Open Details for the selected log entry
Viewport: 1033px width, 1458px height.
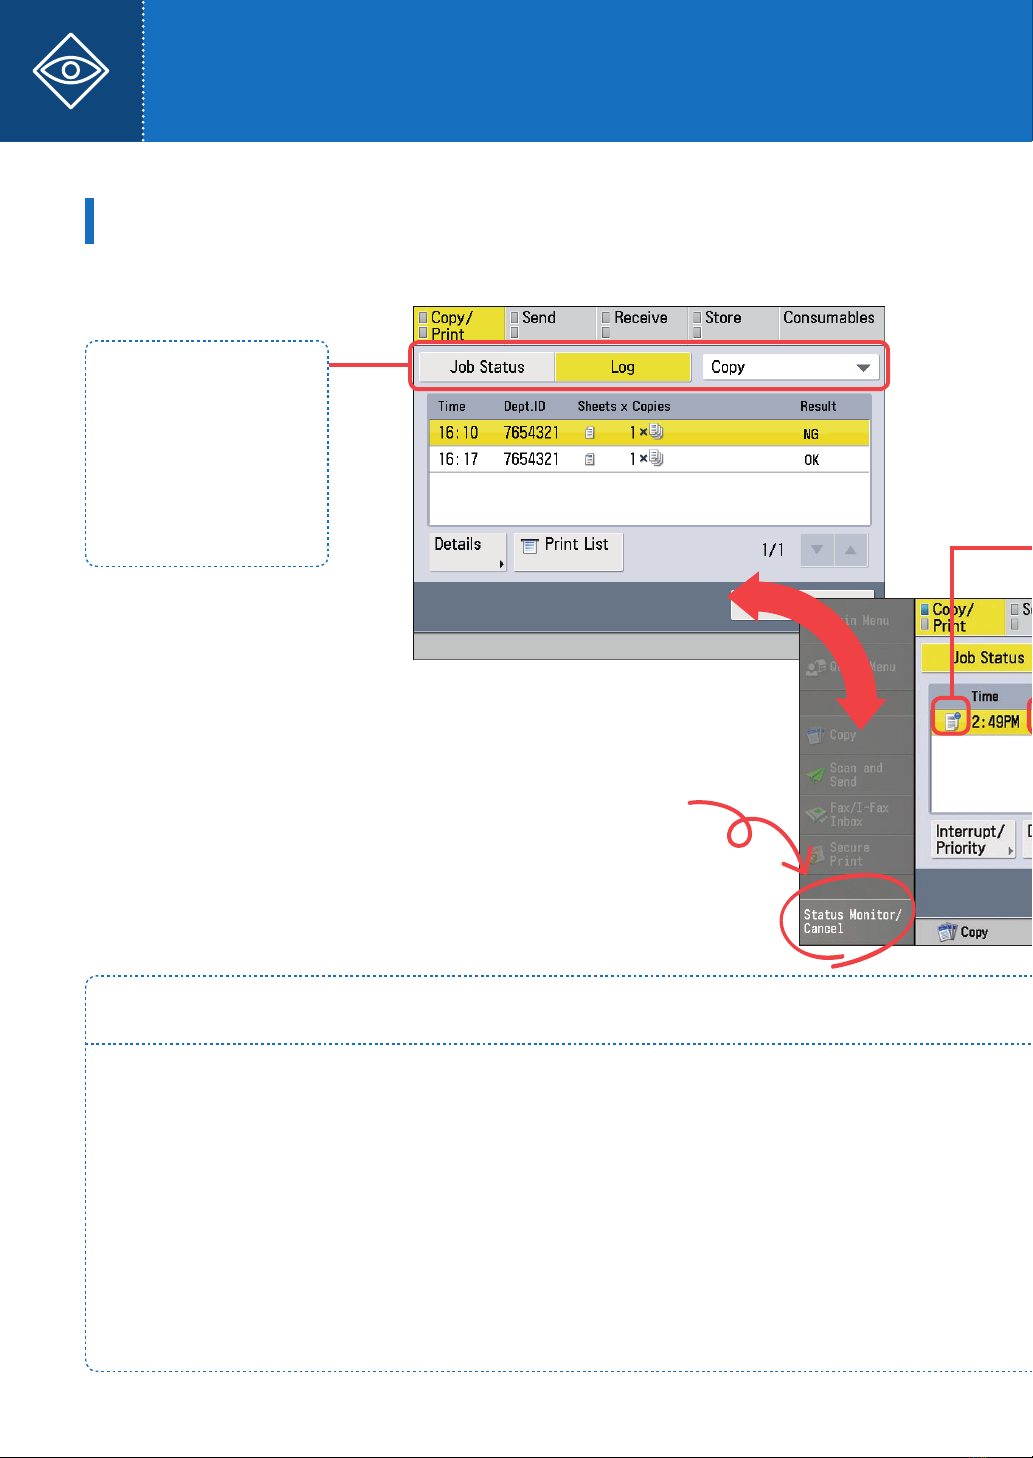(468, 551)
